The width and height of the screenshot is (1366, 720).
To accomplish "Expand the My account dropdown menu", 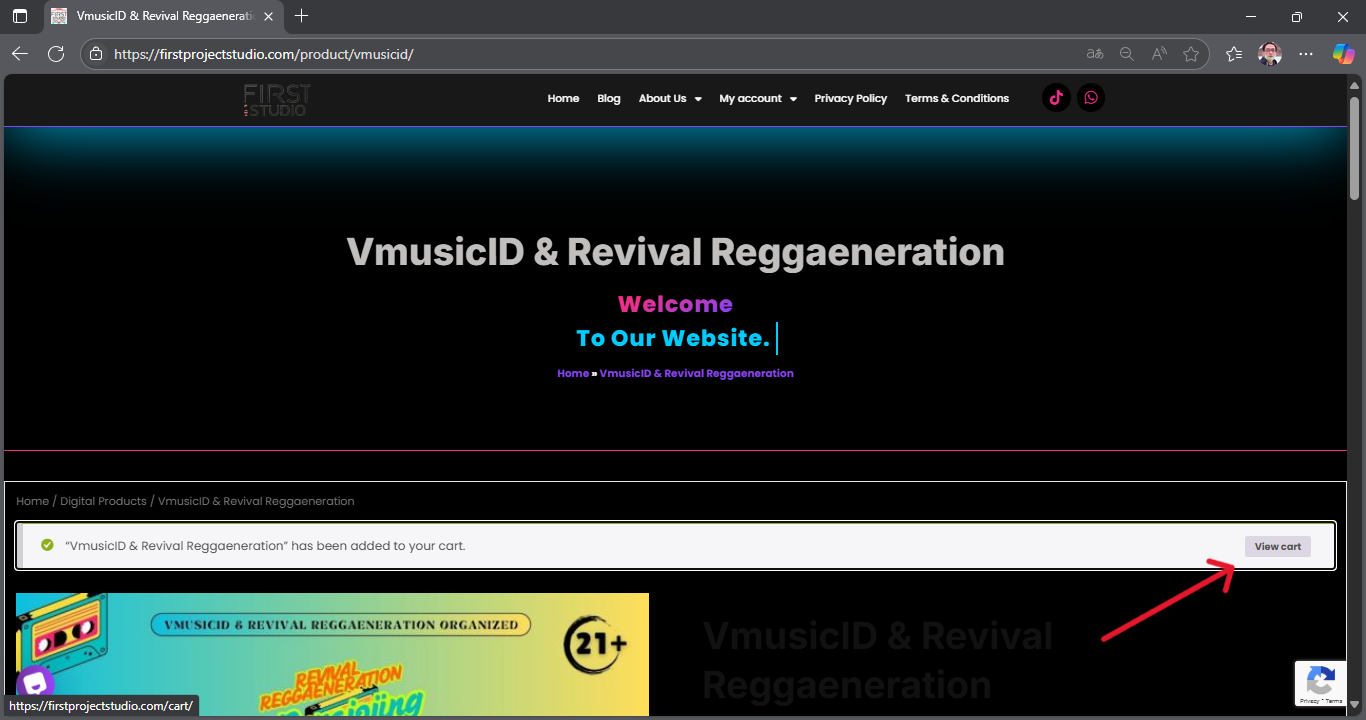I will coord(758,98).
